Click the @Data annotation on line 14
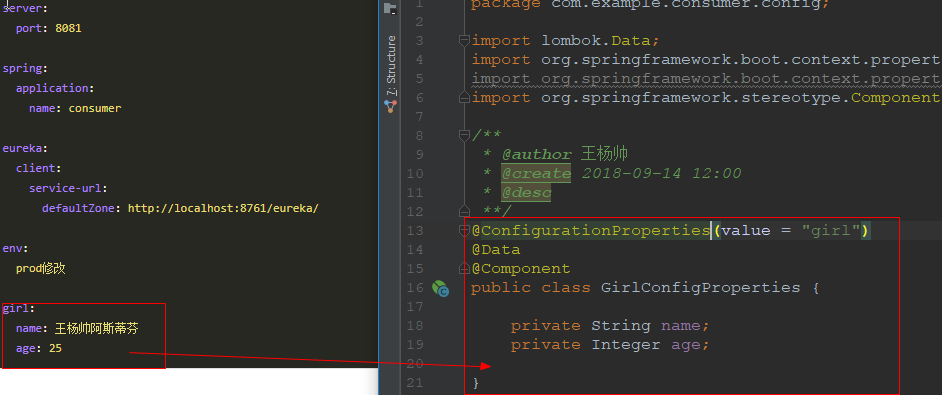 pyautogui.click(x=496, y=250)
